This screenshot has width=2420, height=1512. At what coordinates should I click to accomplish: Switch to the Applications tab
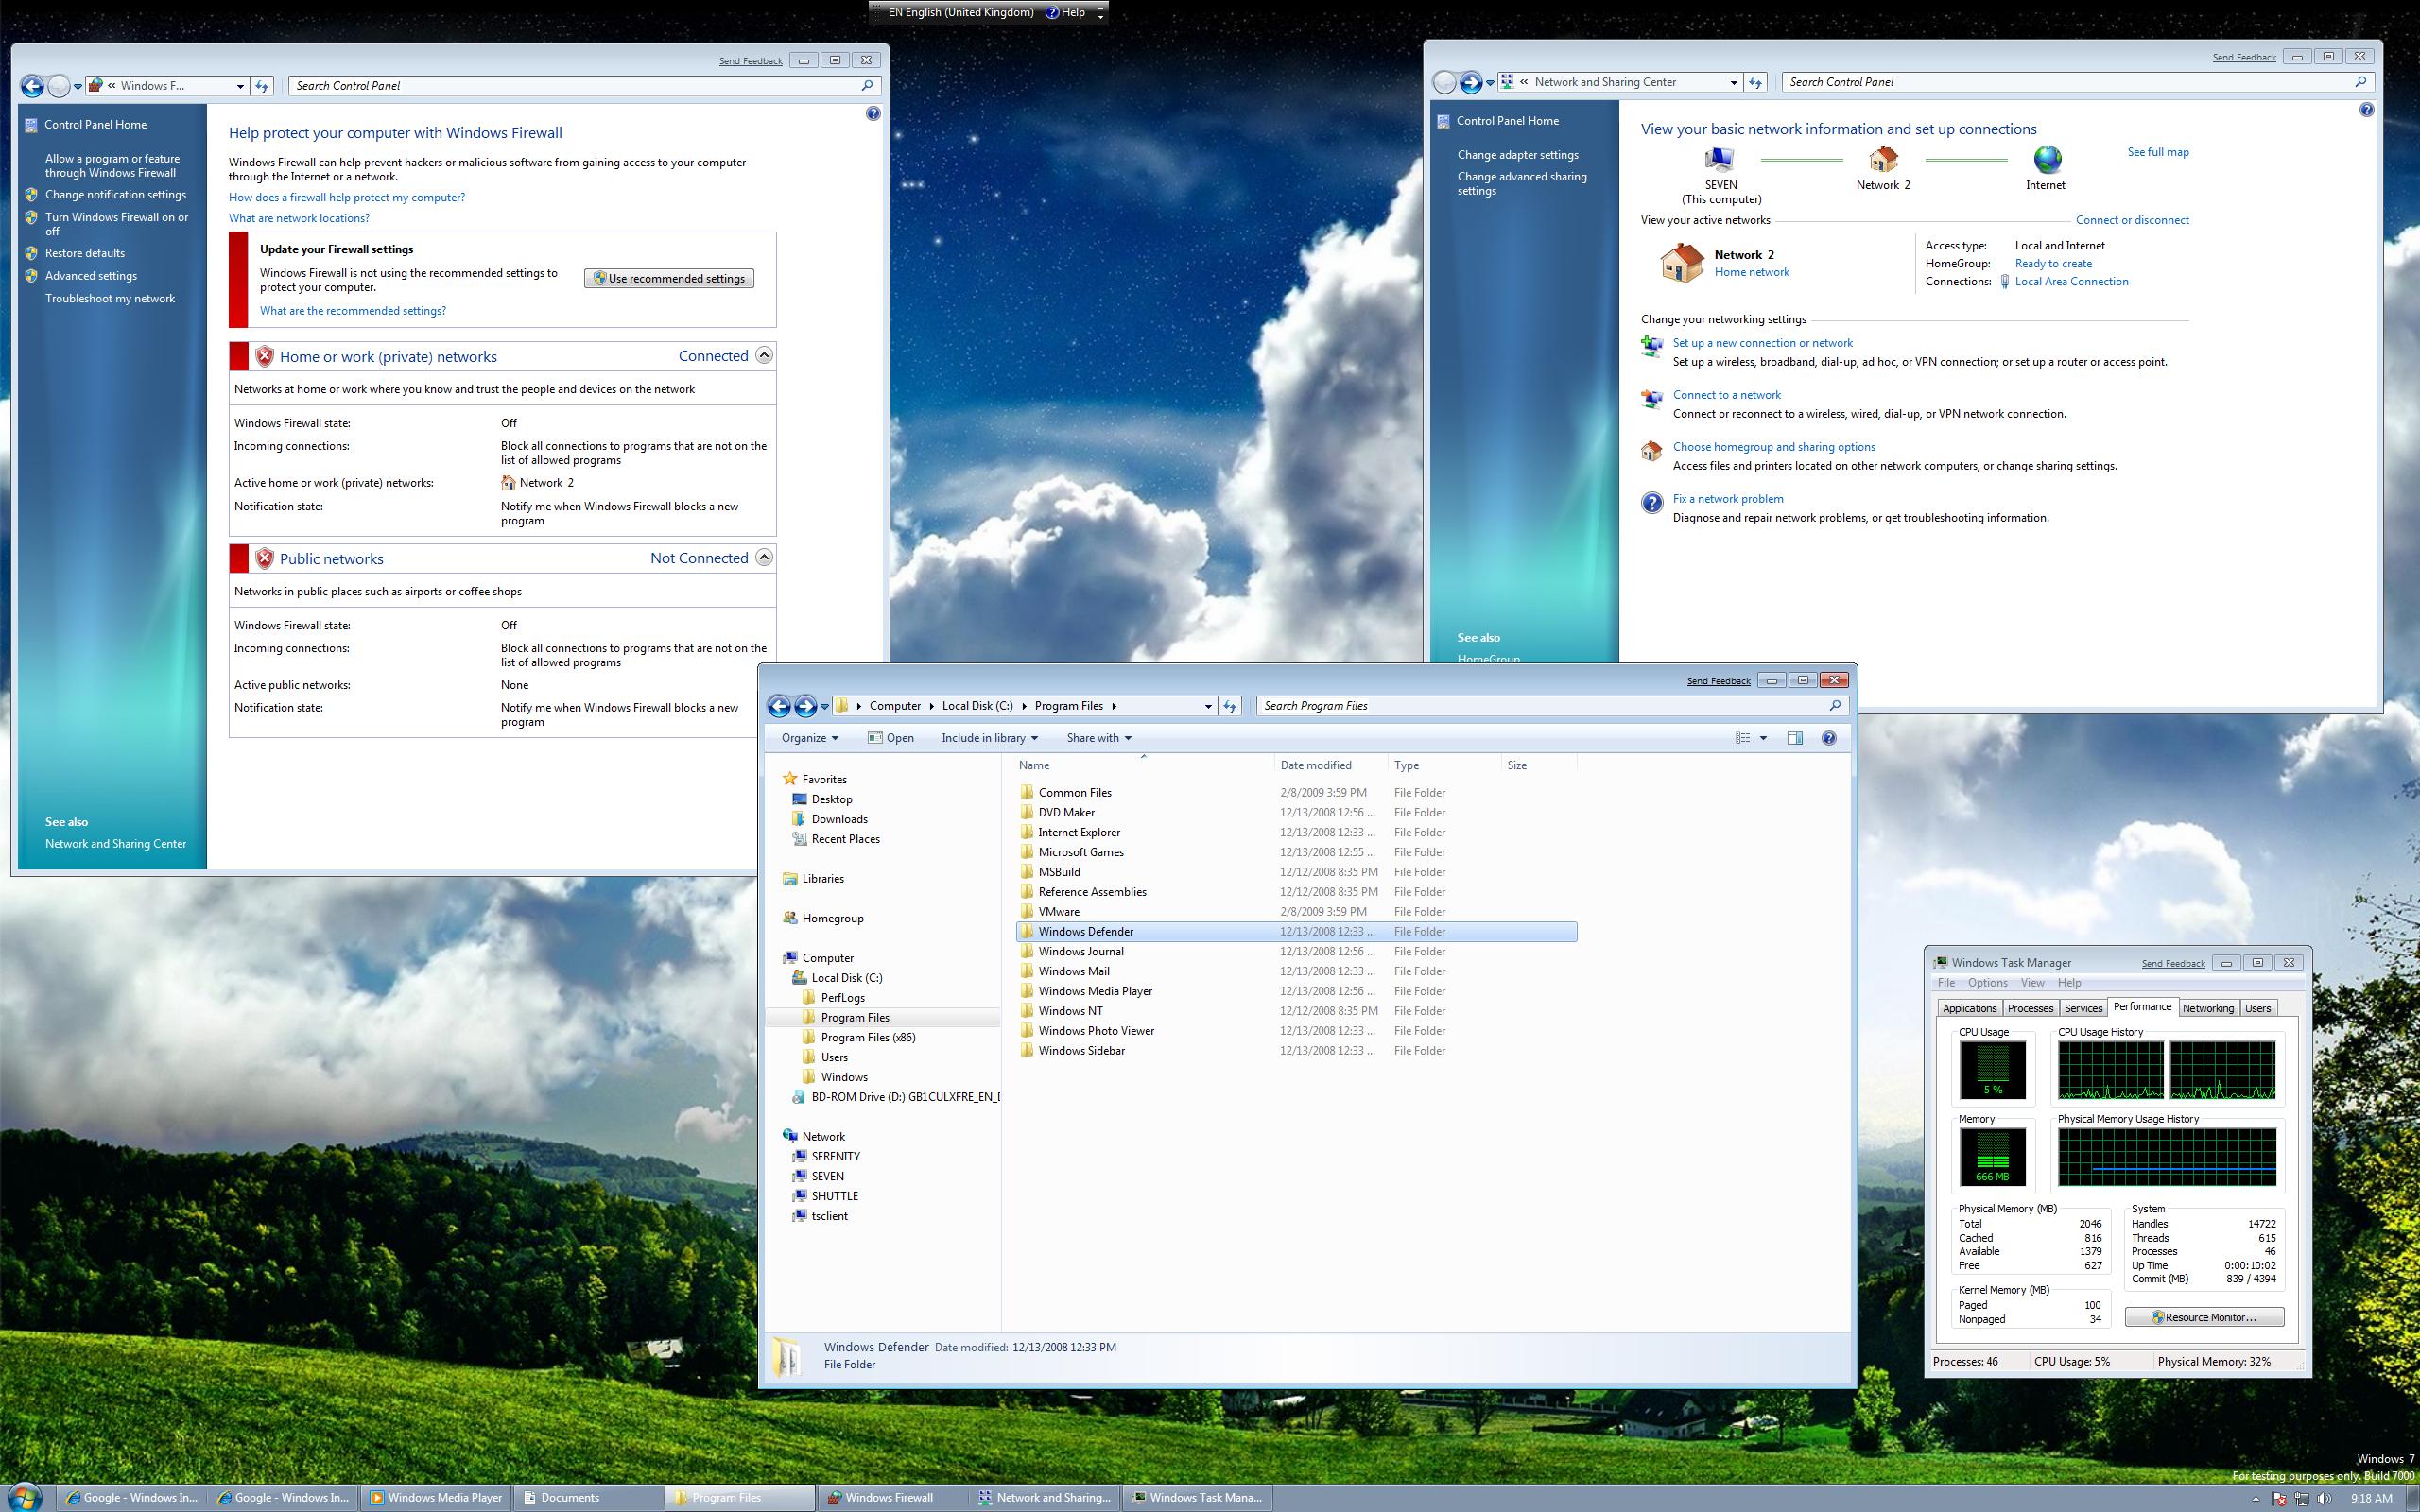coord(1969,1008)
